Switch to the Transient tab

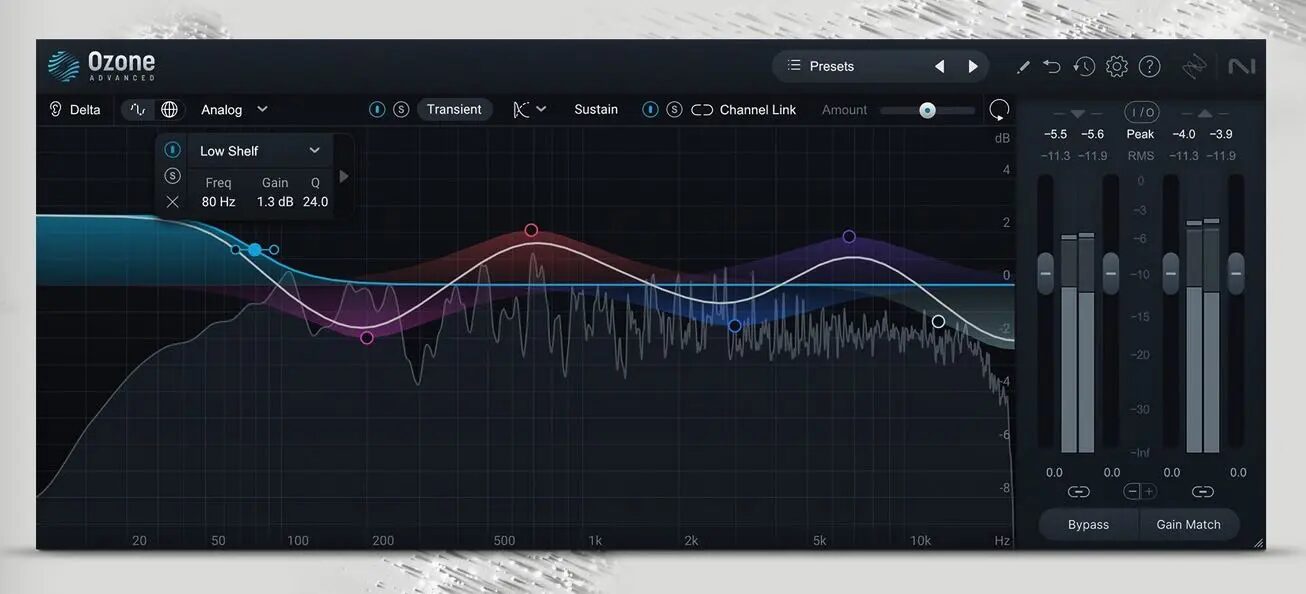[x=455, y=109]
